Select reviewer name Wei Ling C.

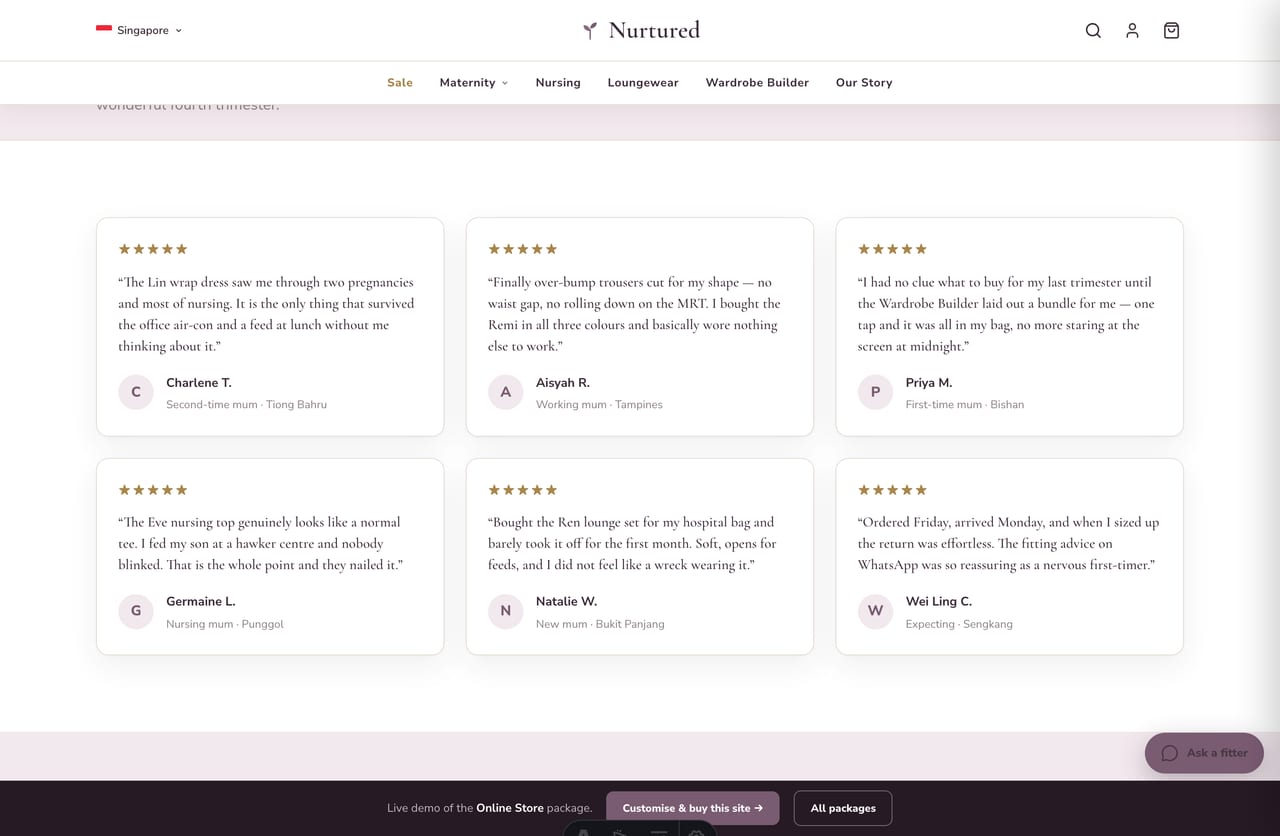click(939, 602)
